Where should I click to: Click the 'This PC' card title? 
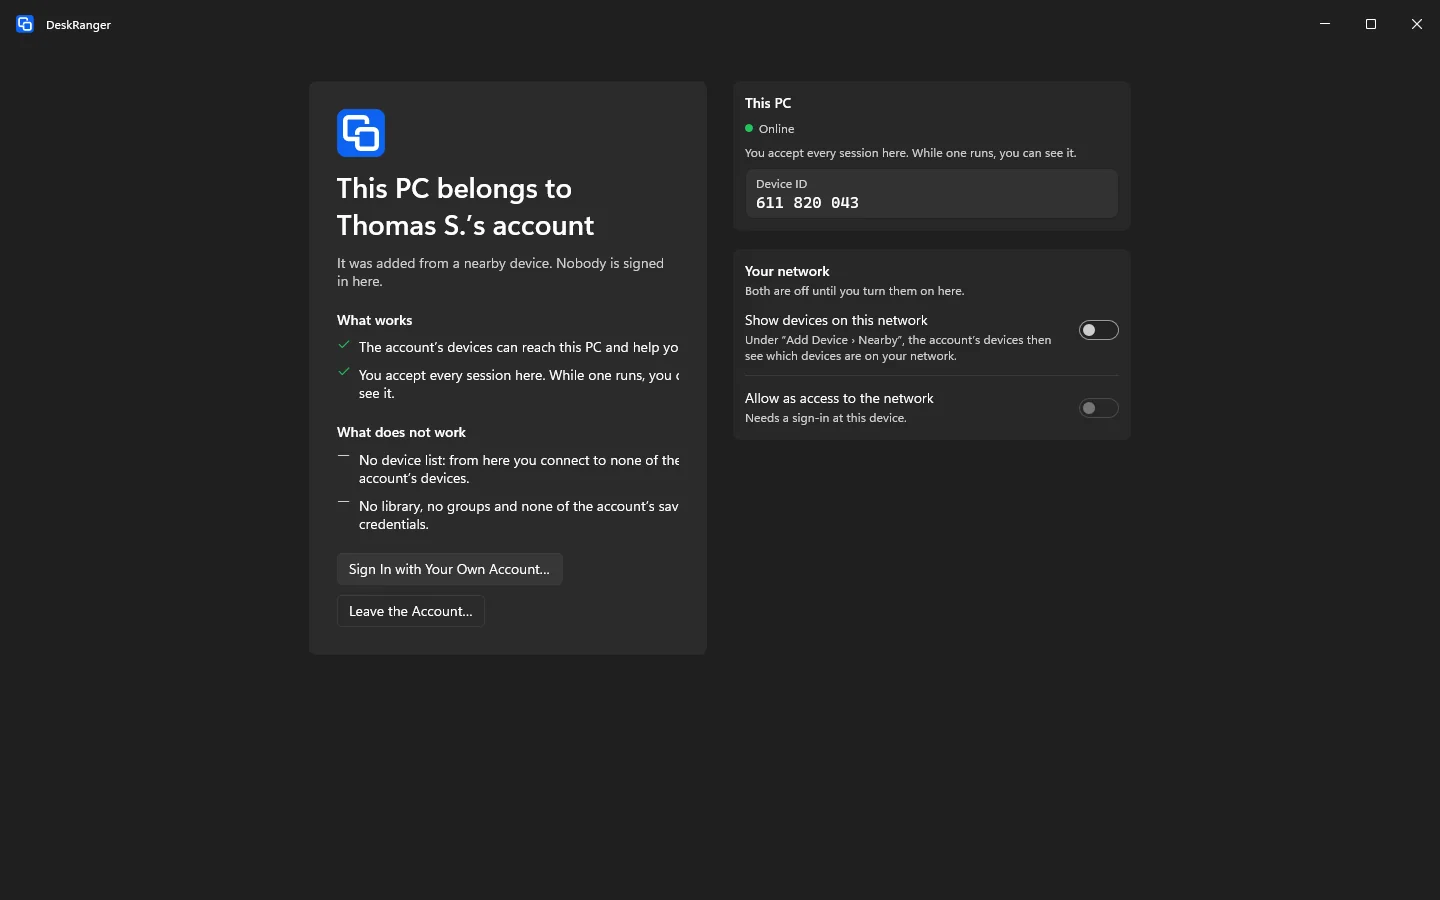768,103
